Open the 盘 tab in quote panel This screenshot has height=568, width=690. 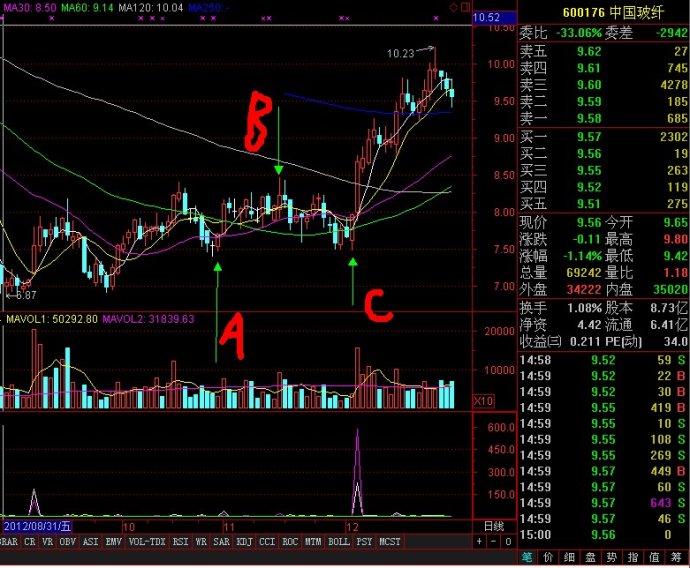point(591,557)
